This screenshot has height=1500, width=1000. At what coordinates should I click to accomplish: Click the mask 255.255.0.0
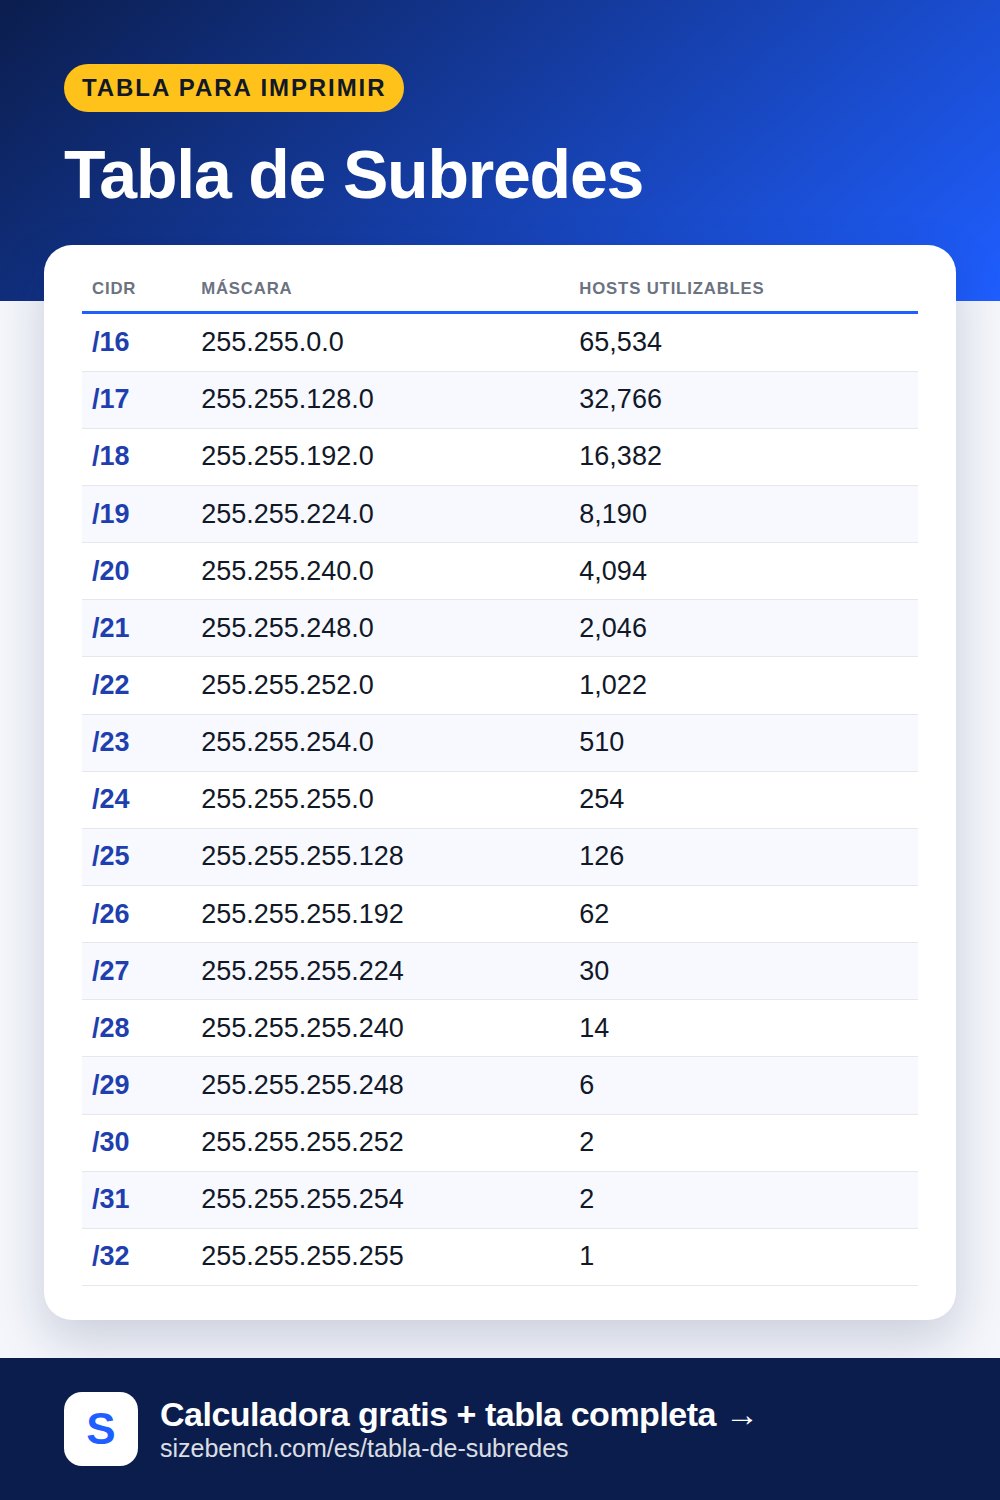272,342
